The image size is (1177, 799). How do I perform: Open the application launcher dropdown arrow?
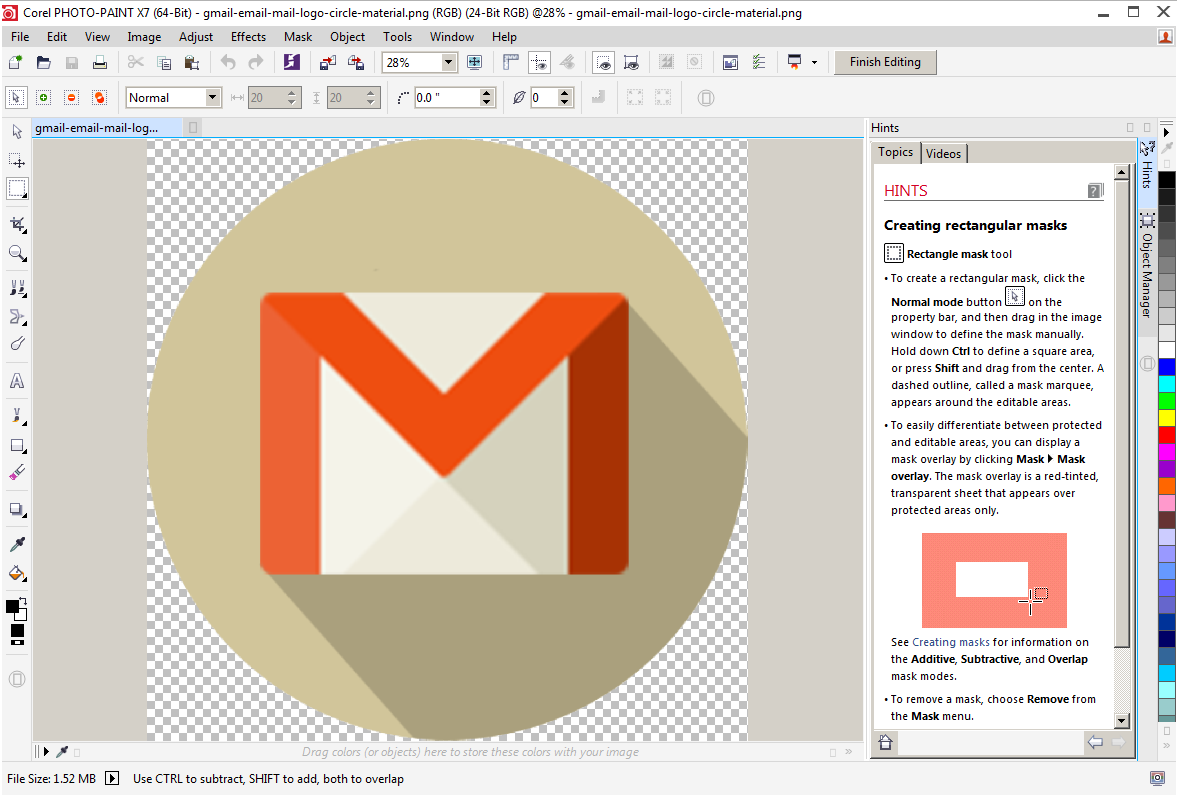tap(814, 62)
